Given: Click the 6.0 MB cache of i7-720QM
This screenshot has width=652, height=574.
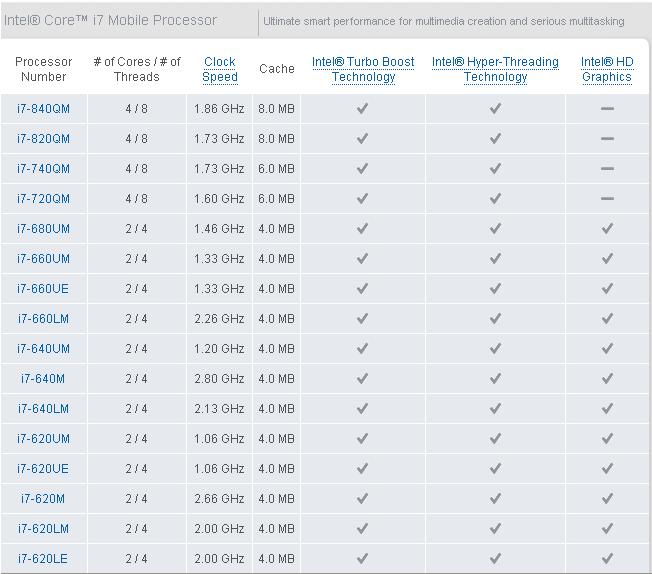Looking at the screenshot, I should coord(277,198).
